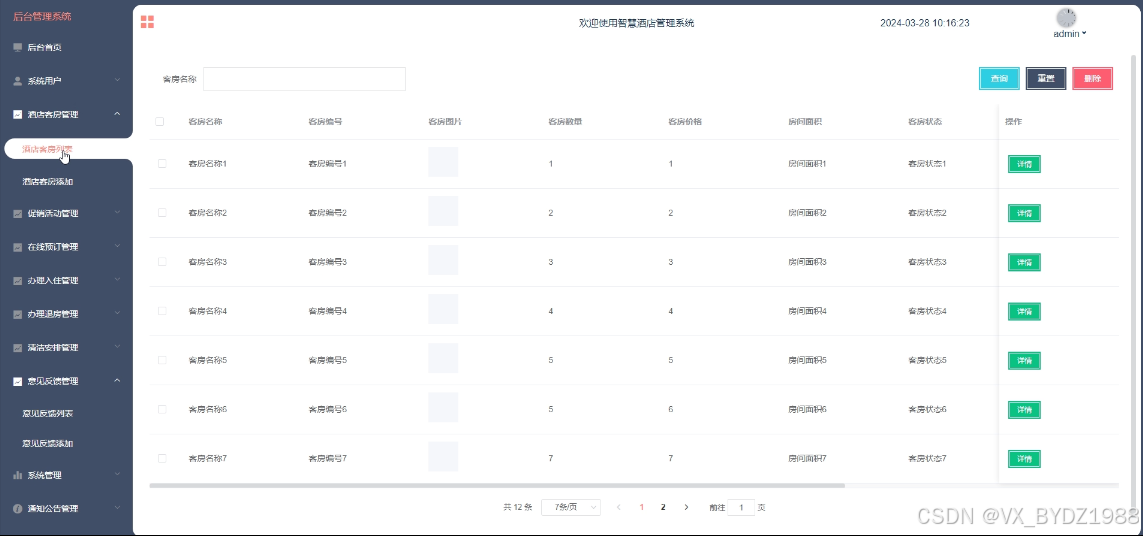This screenshot has height=536, width=1143.
Task: Open 详情 for 客房名称6 row
Action: pos(1024,410)
